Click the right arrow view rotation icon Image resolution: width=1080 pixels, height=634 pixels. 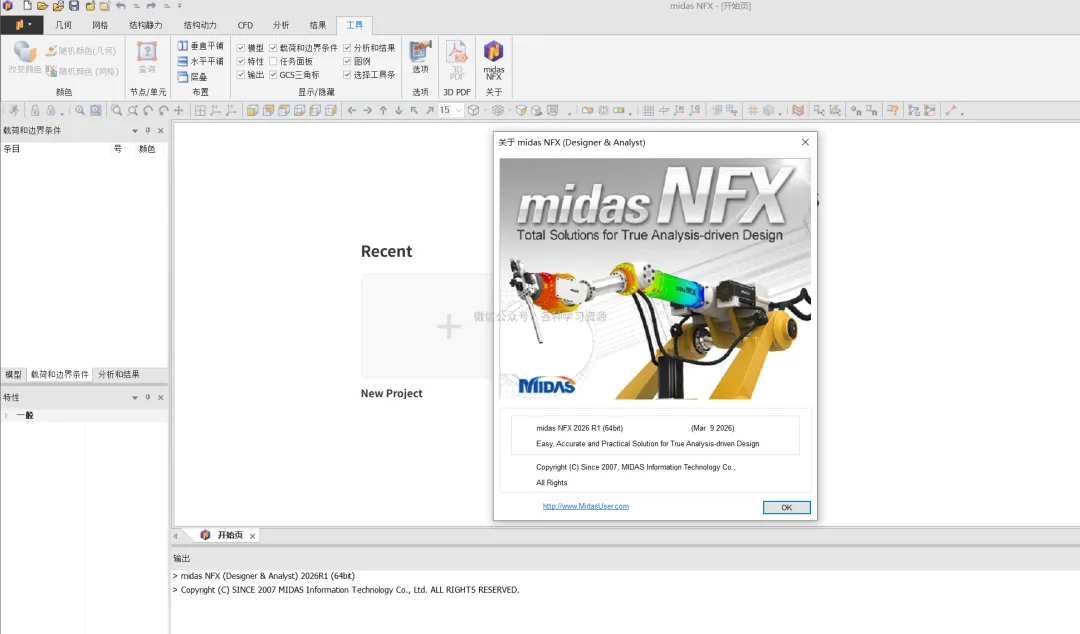[367, 110]
